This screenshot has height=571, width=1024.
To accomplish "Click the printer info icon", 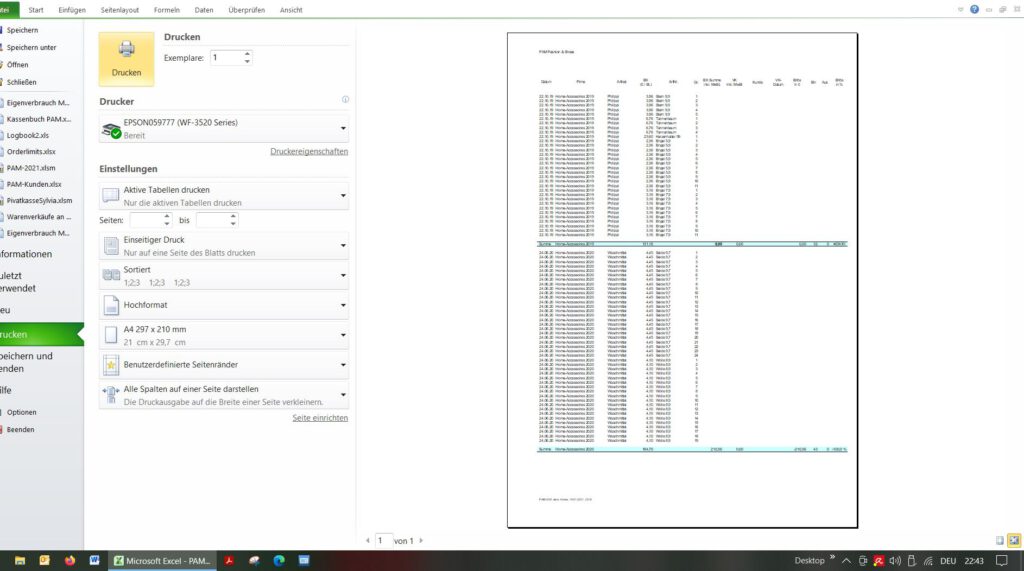I will 345,100.
